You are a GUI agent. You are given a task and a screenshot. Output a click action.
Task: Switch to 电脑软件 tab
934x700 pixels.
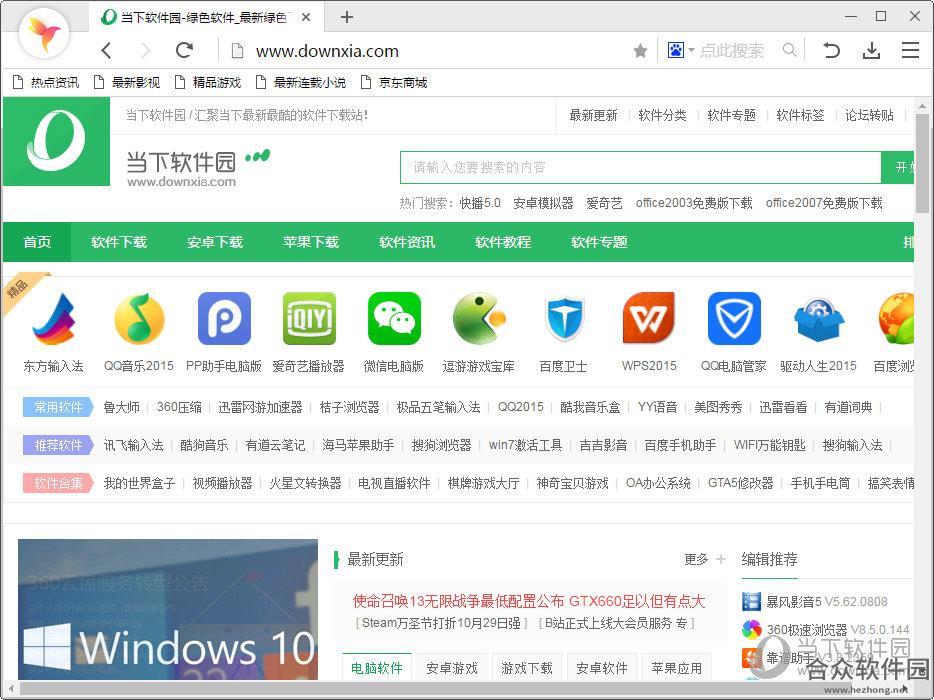click(376, 668)
